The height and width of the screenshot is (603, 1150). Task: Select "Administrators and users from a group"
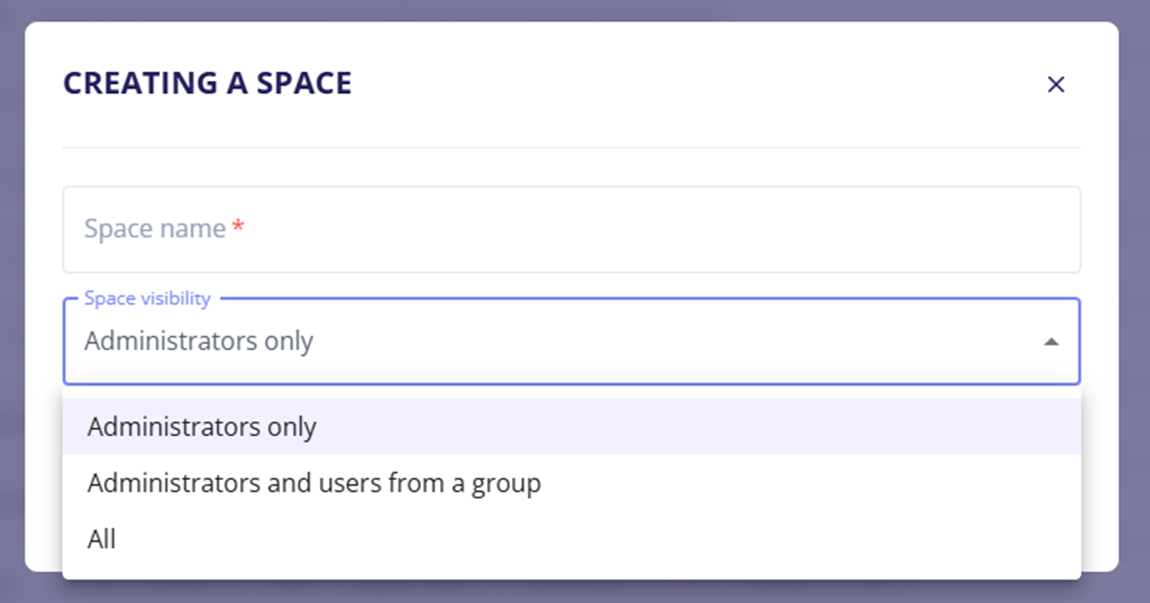pyautogui.click(x=314, y=483)
